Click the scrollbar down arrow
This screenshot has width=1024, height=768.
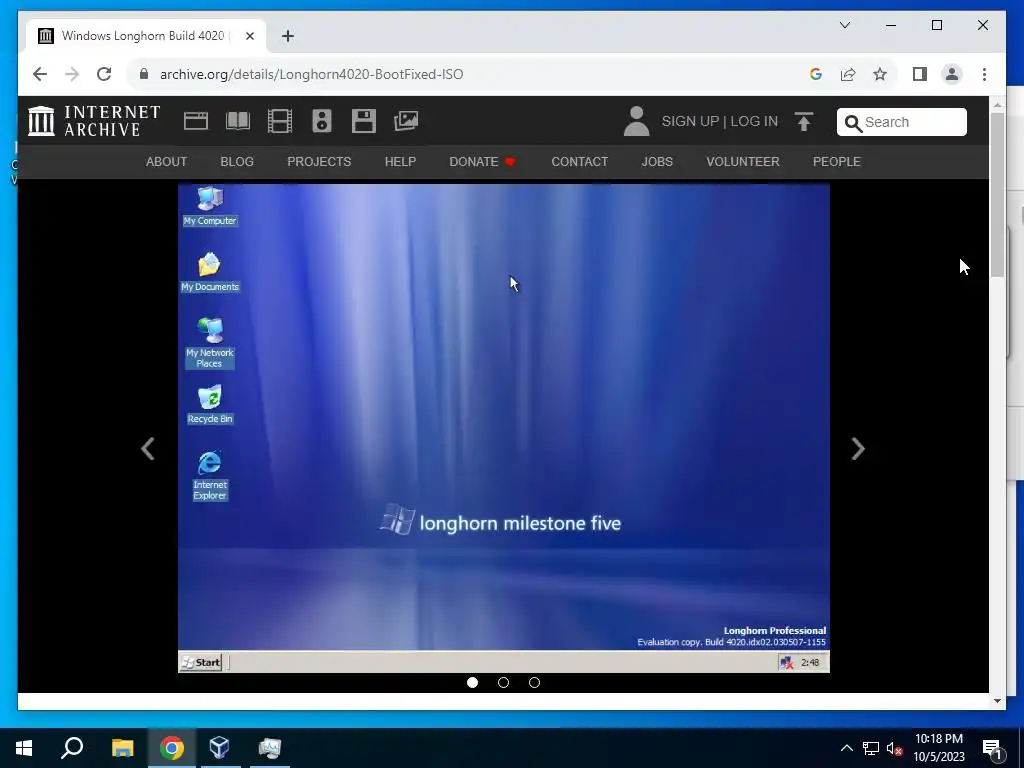pos(997,701)
